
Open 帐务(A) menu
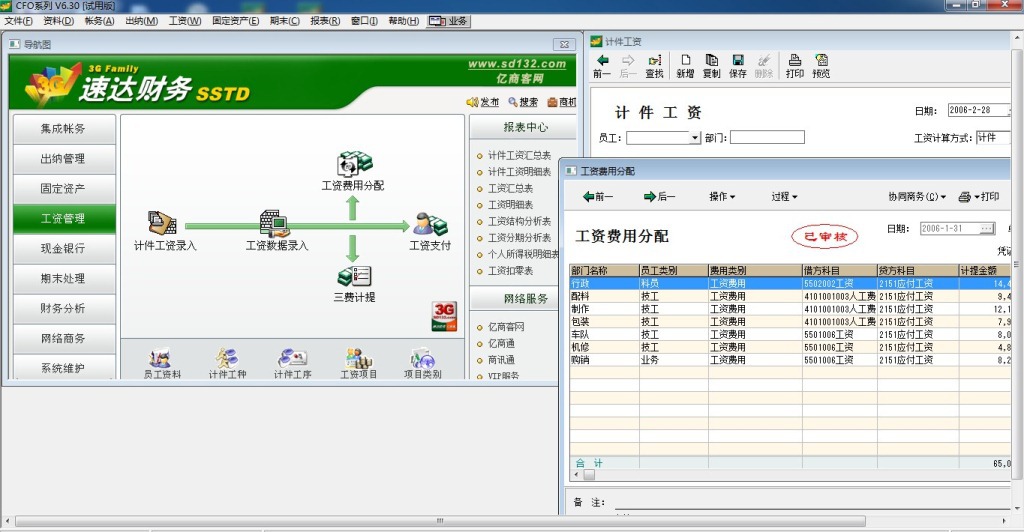99,21
